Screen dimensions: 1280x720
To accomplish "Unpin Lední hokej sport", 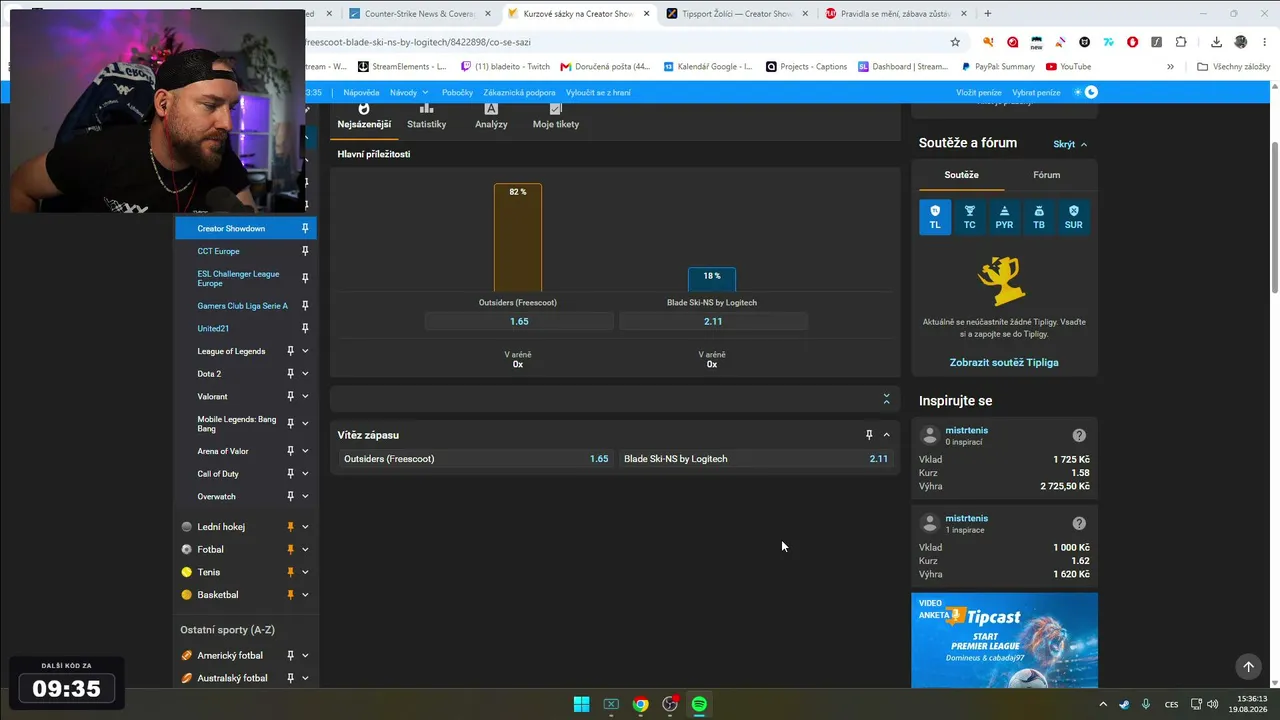I will tap(291, 527).
